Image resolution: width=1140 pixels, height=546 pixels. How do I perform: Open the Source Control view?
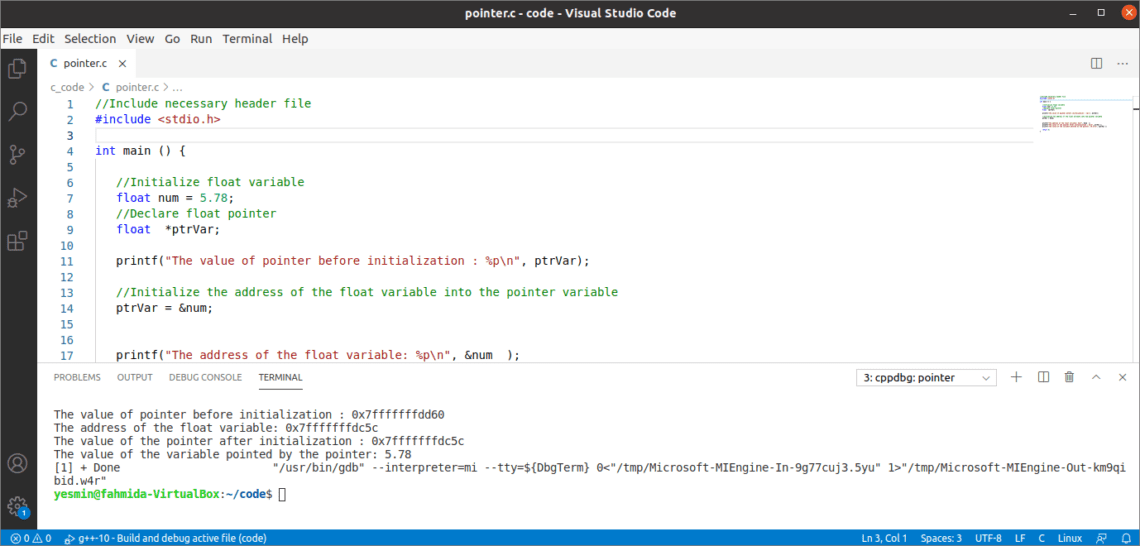click(17, 154)
